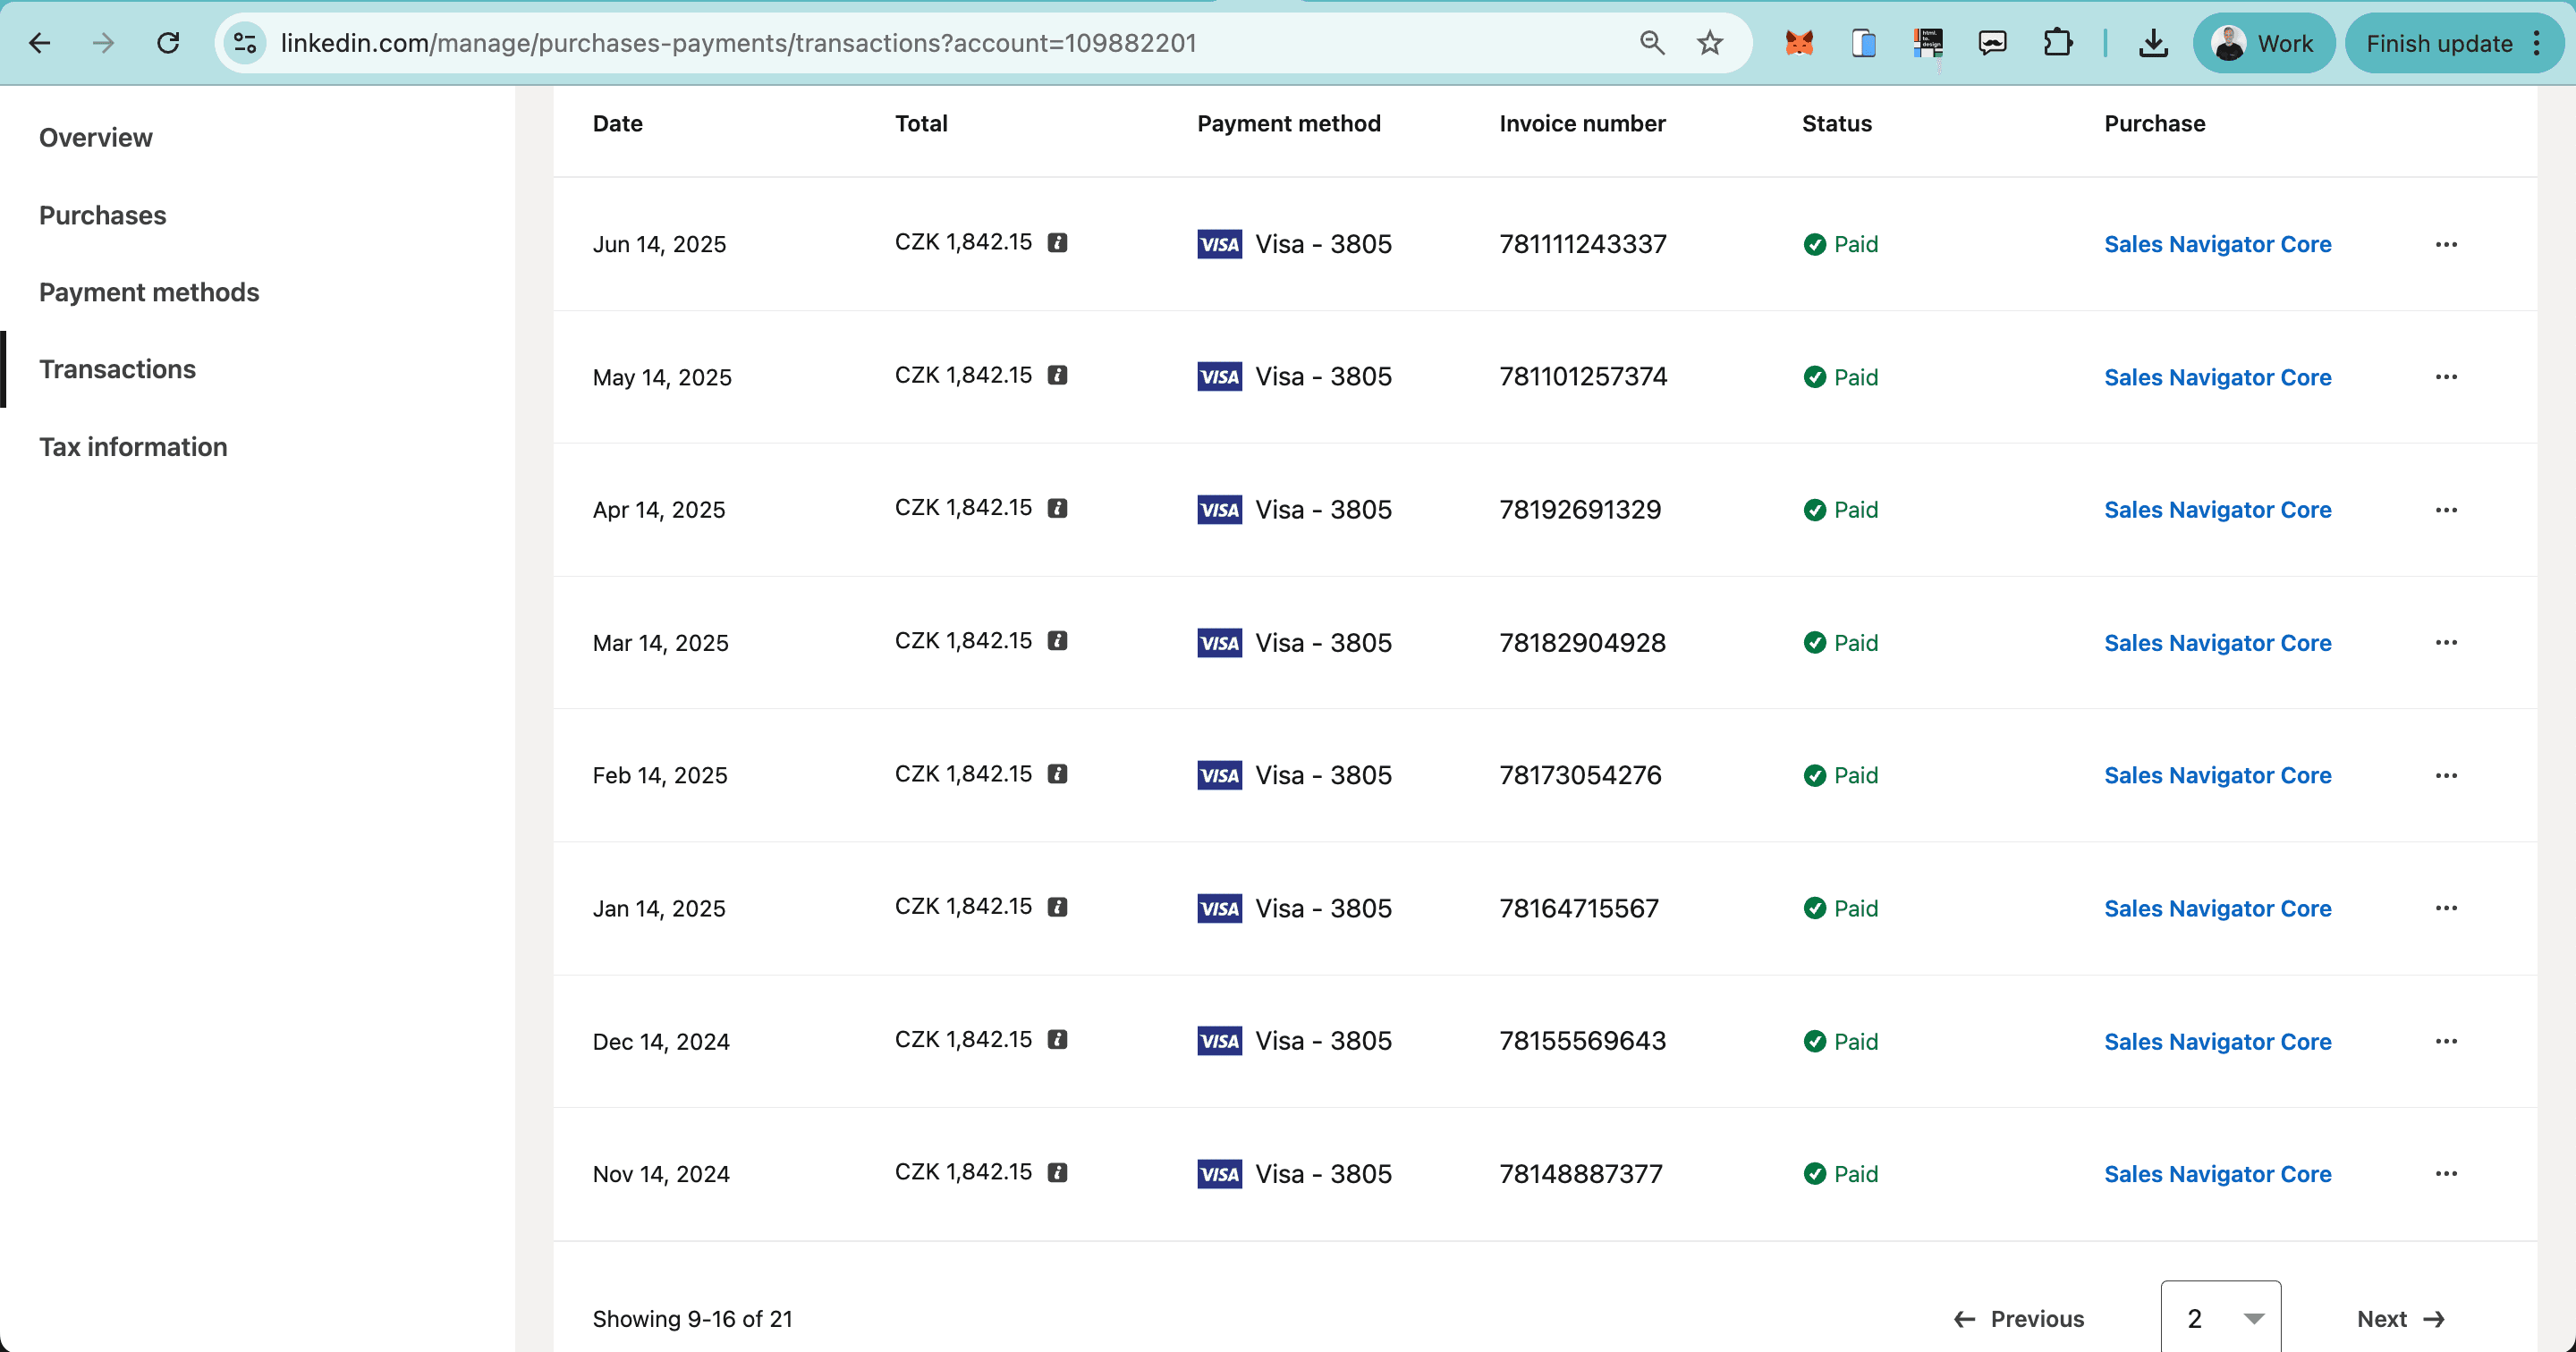Switch to the Overview section
The image size is (2576, 1352).
[96, 138]
